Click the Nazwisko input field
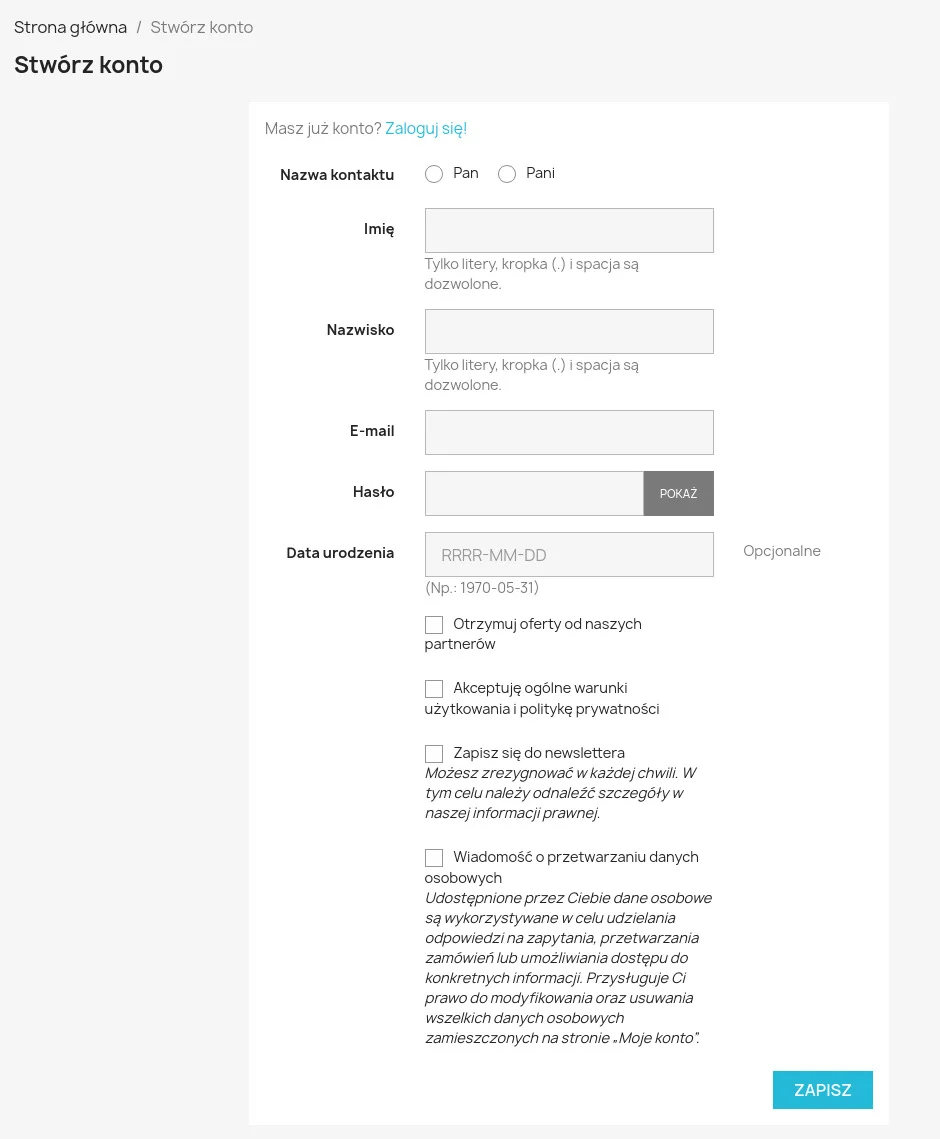The image size is (940, 1139). click(x=568, y=331)
